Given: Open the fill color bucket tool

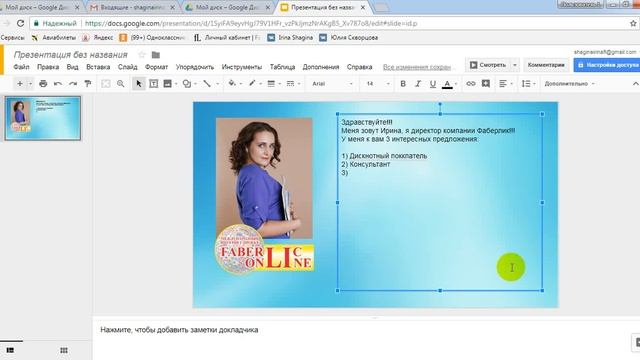Looking at the screenshot, I should (232, 83).
